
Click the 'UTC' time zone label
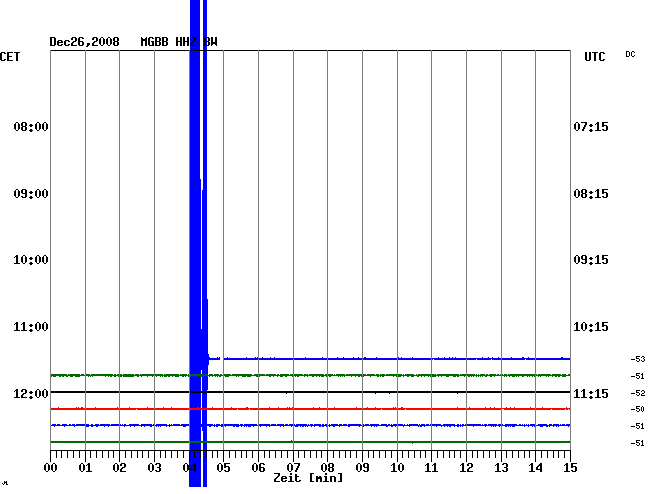tap(594, 56)
